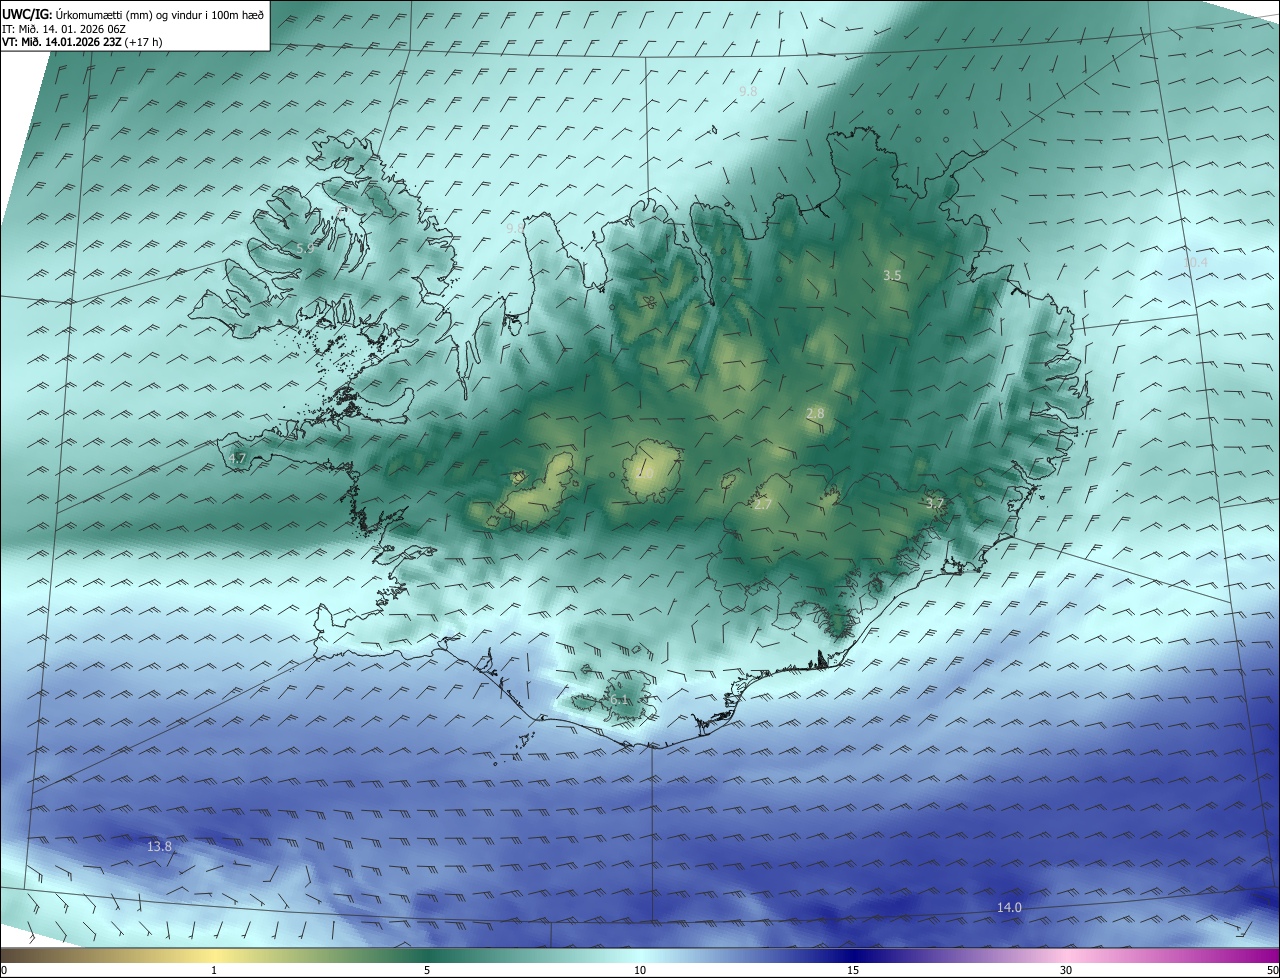Click the 10 label on the color scale
This screenshot has height=978, width=1280.
click(x=640, y=970)
